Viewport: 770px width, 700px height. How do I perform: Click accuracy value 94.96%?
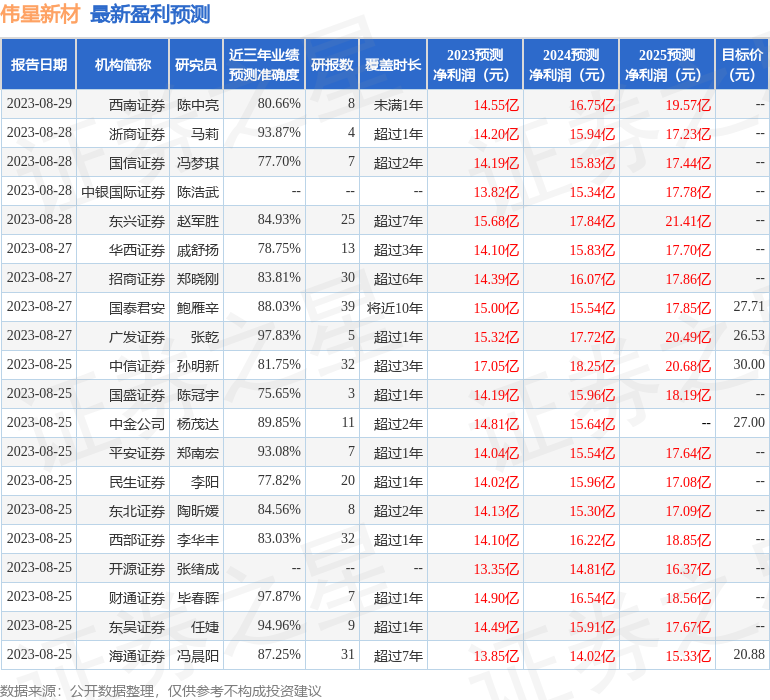click(279, 625)
